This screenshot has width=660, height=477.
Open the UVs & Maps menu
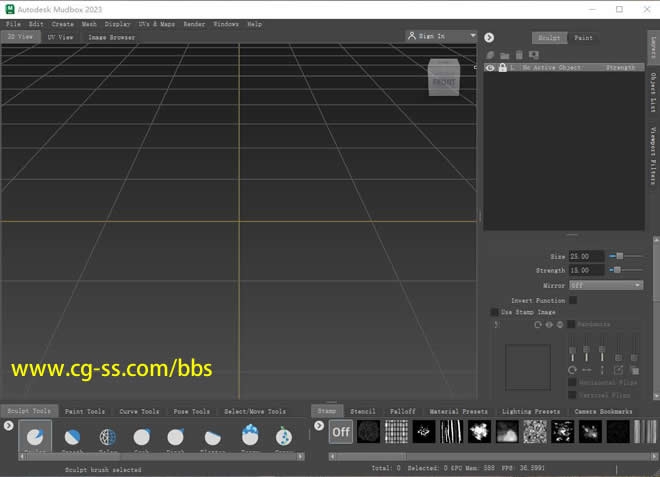(155, 24)
